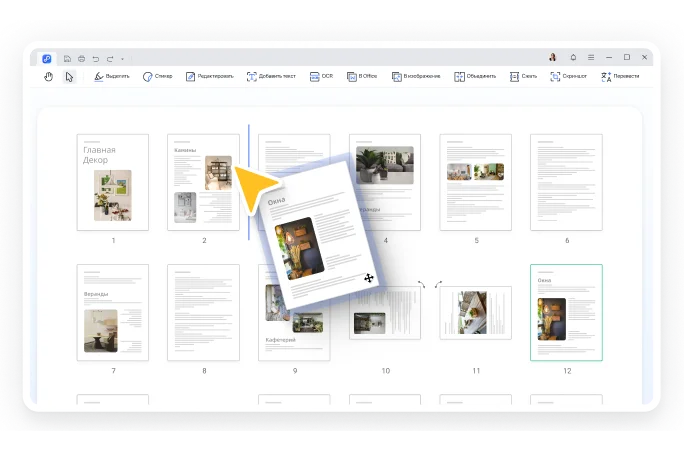684x456 pixels.
Task: Click the Объединить merge tool
Action: 475,76
